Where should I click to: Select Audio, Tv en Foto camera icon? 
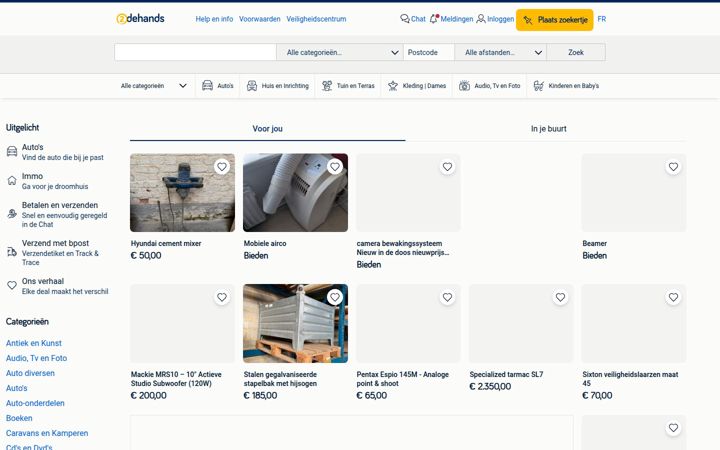pyautogui.click(x=464, y=85)
